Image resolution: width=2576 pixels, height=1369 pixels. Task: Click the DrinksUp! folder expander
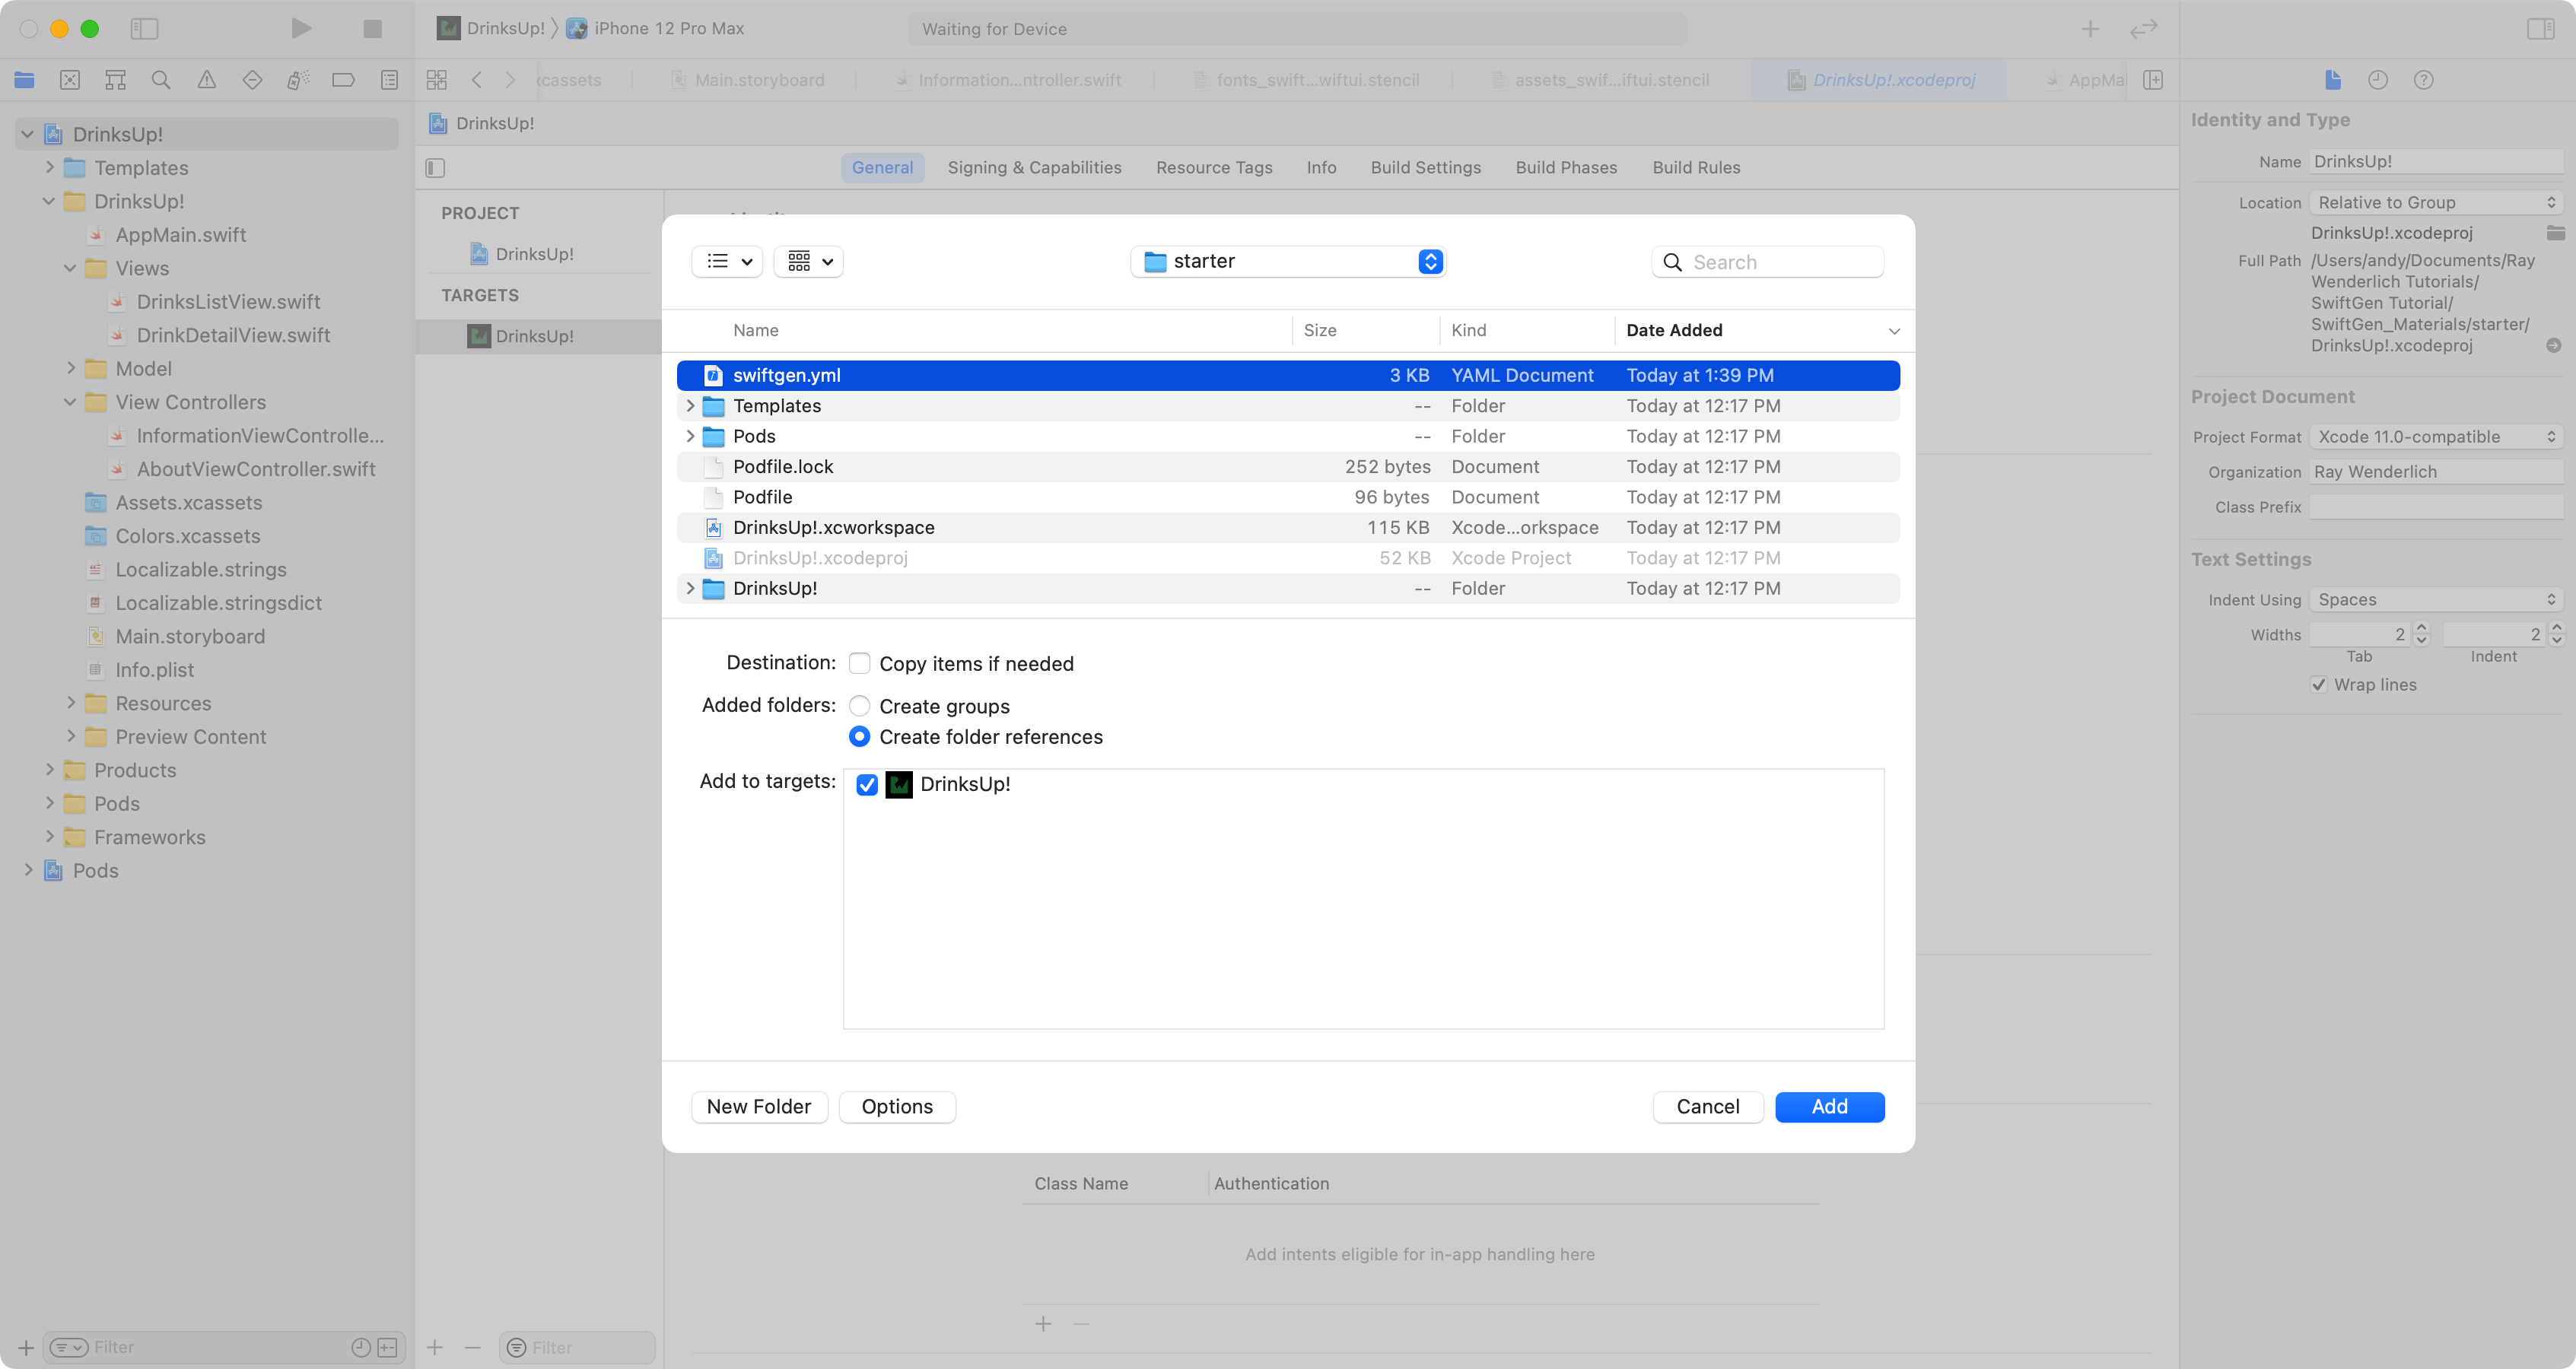690,587
